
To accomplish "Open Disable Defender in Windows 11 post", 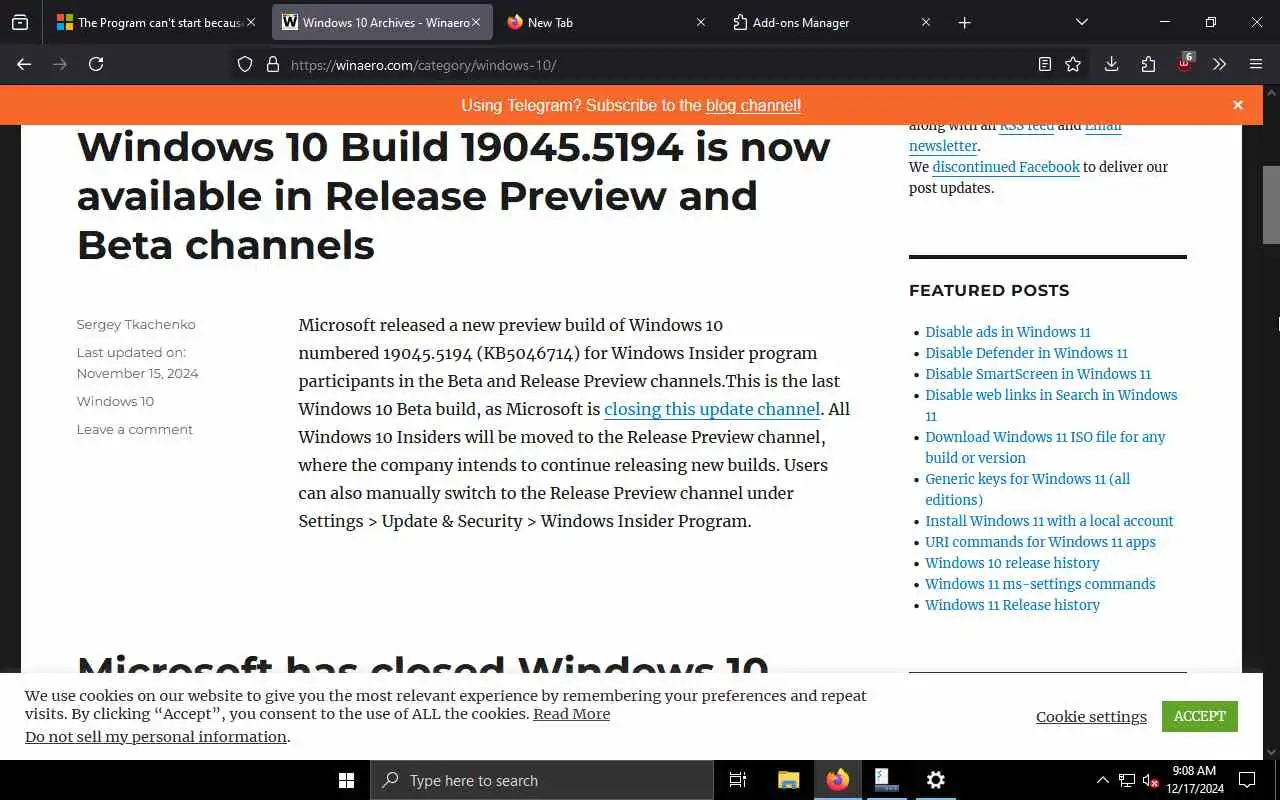I will tap(1026, 353).
